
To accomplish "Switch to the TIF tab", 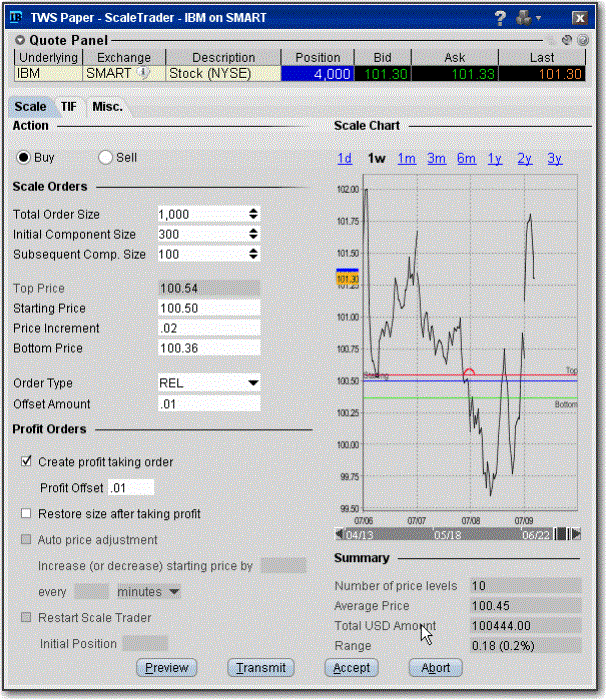I will coord(68,106).
